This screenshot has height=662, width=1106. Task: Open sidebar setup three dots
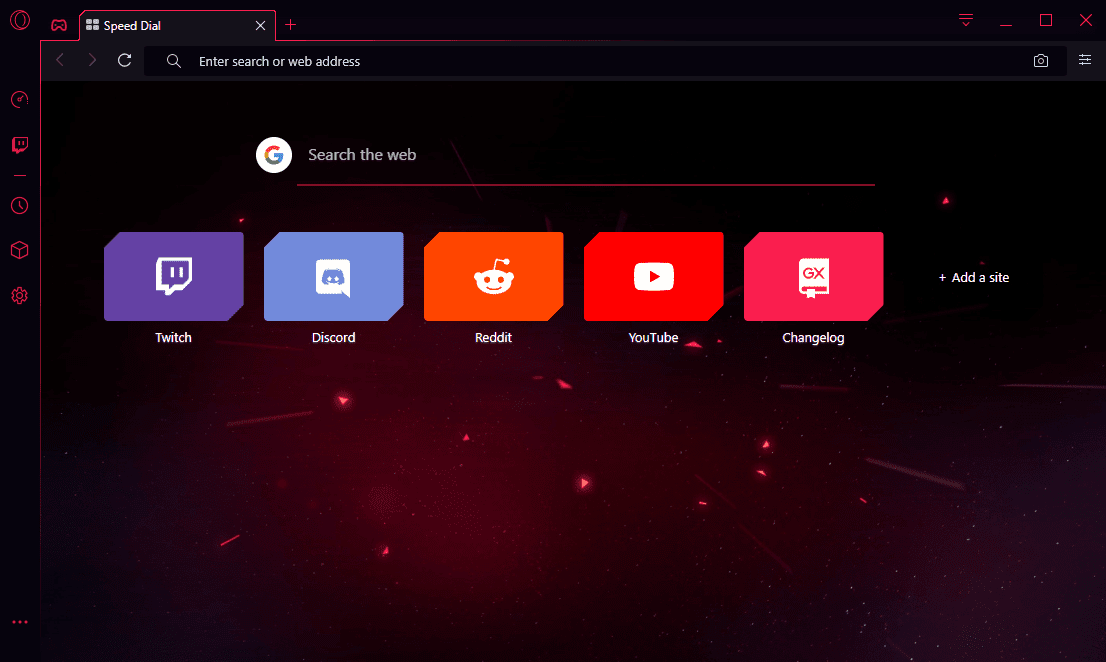pyautogui.click(x=20, y=622)
